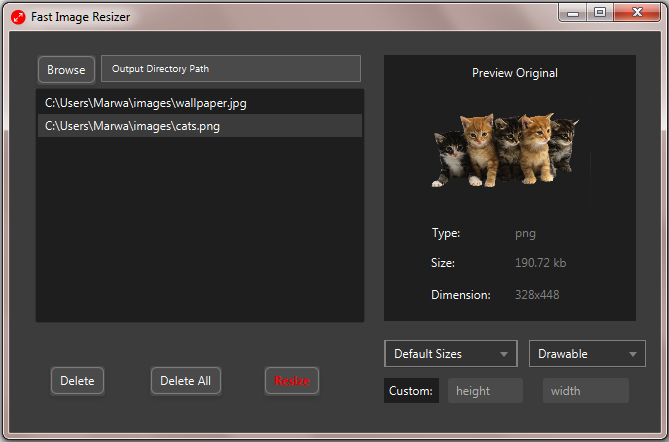Focus the Output Directory Path field

(231, 68)
